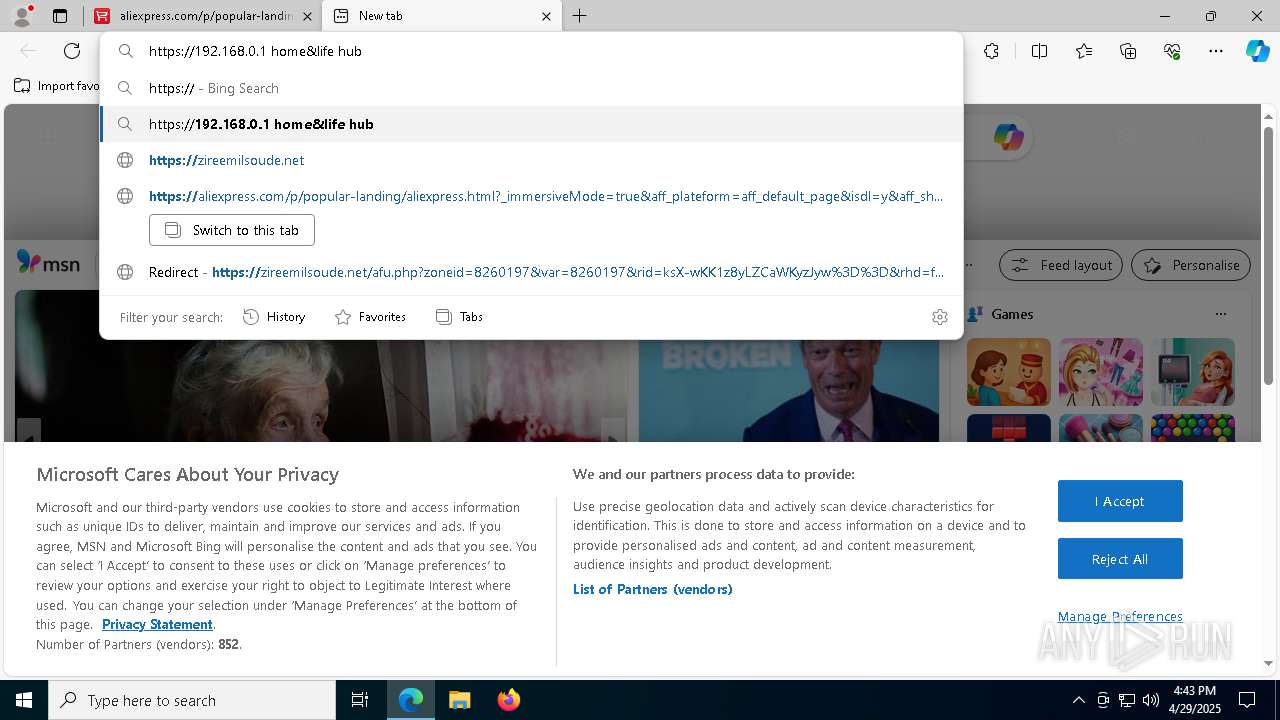Add a new browser tab

pos(580,16)
